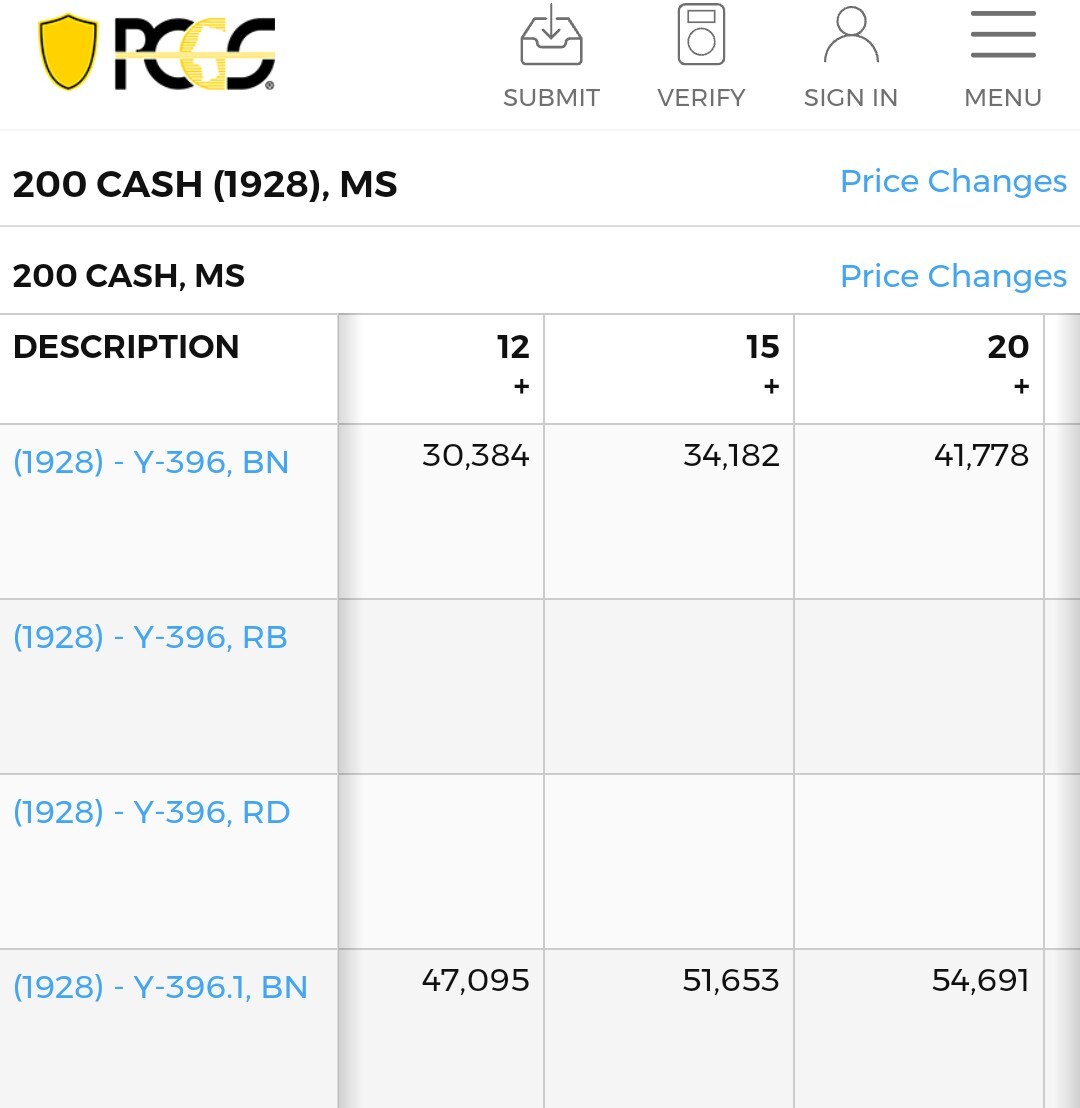Open the (1928) - Y-396, BN coin link
Image resolution: width=1080 pixels, height=1108 pixels.
[151, 462]
